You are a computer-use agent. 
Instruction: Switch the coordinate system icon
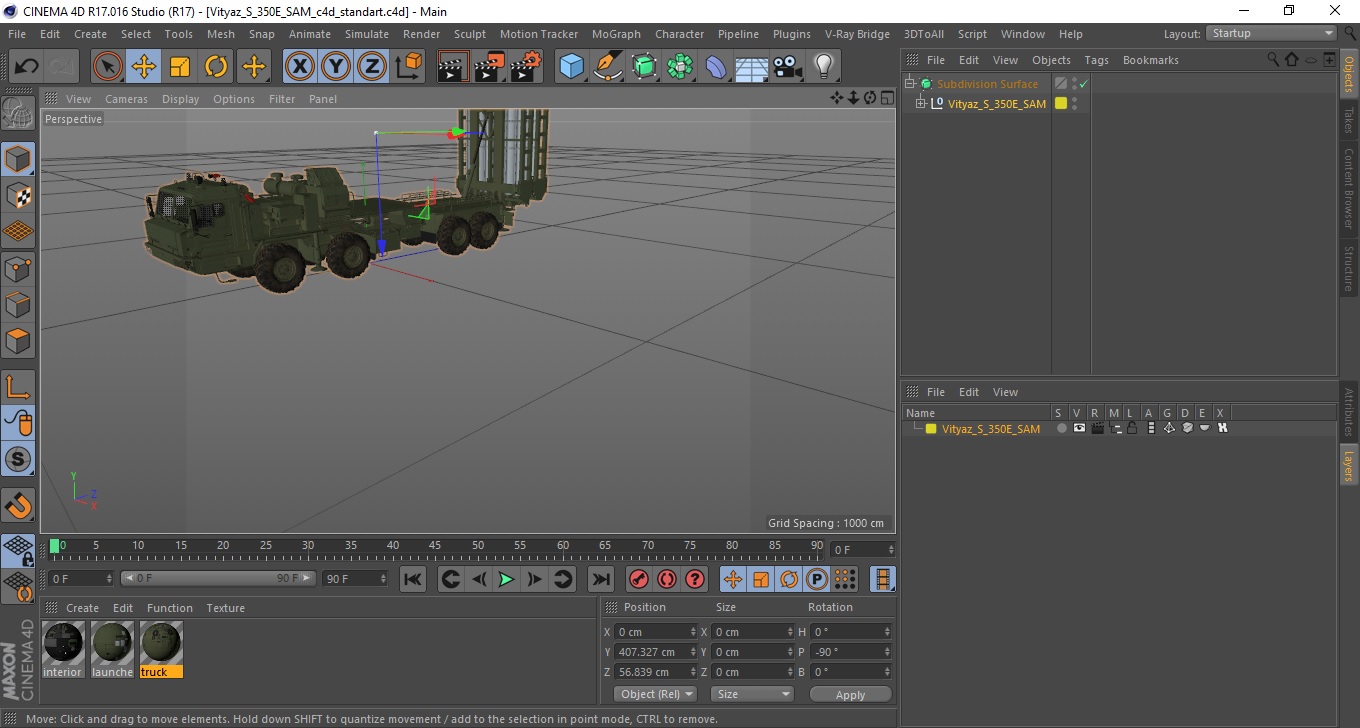(408, 67)
